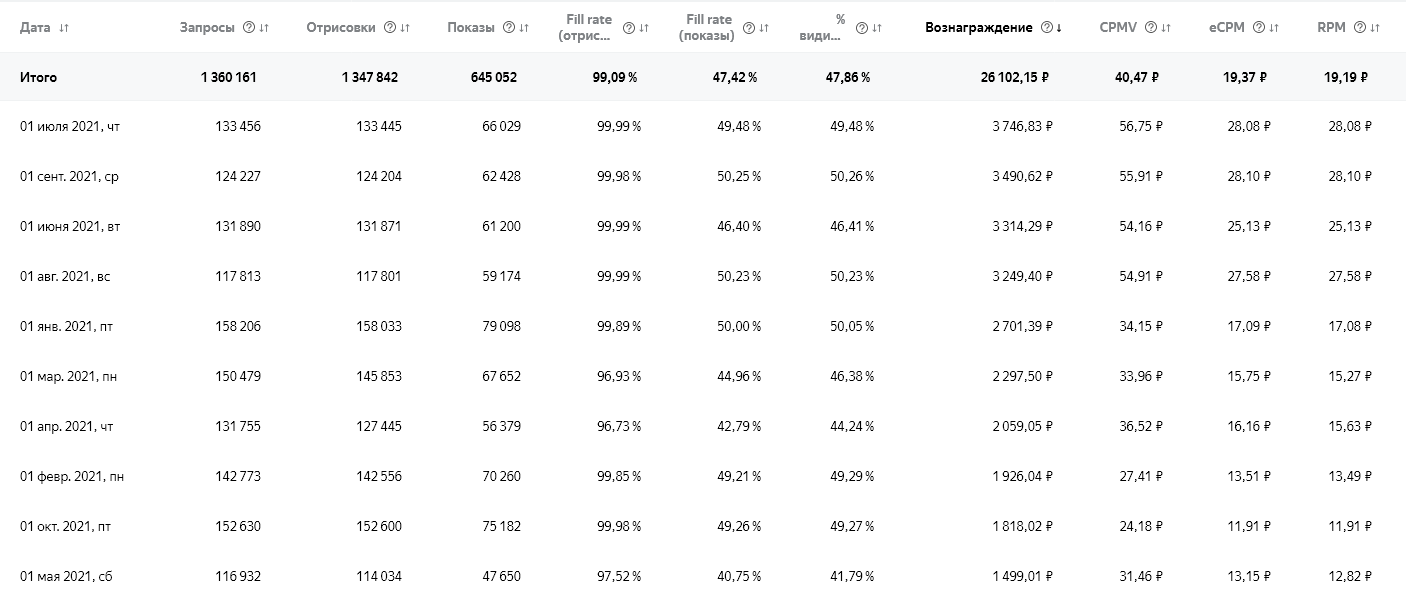Click the CPMV column header label

pyautogui.click(x=1119, y=28)
